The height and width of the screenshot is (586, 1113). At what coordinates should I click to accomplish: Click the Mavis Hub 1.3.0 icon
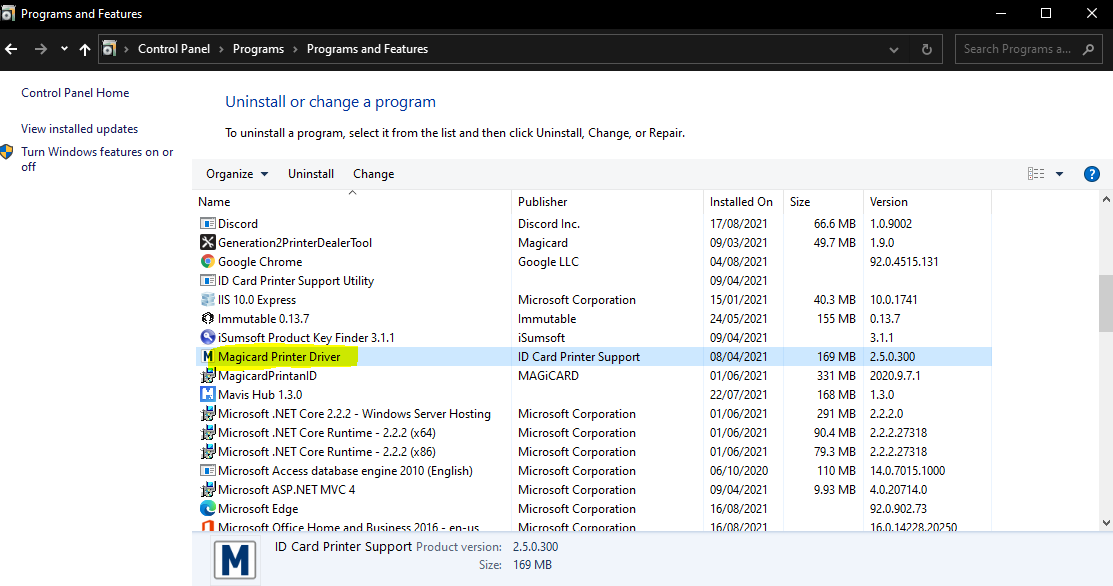click(x=207, y=394)
